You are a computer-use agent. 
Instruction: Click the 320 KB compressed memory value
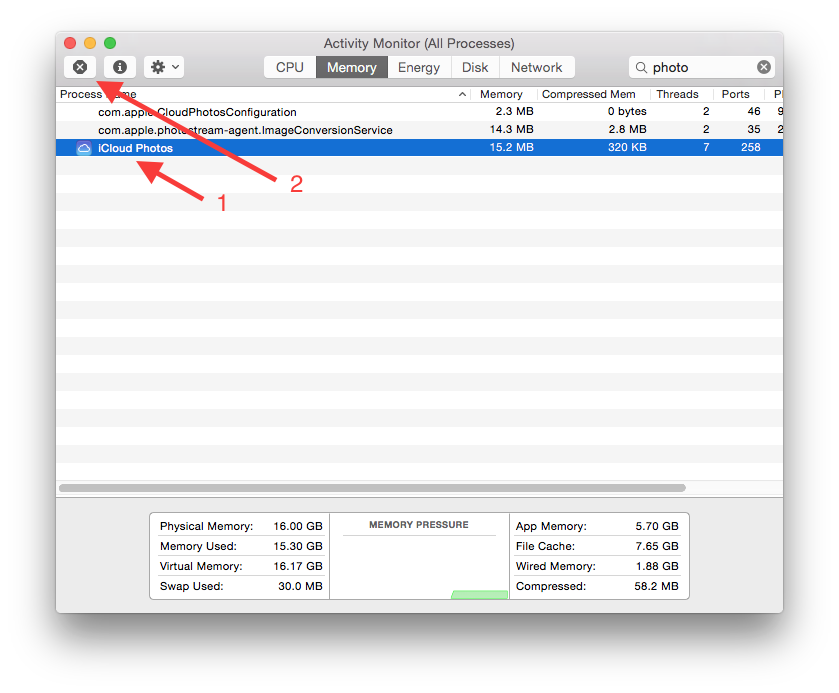[627, 147]
